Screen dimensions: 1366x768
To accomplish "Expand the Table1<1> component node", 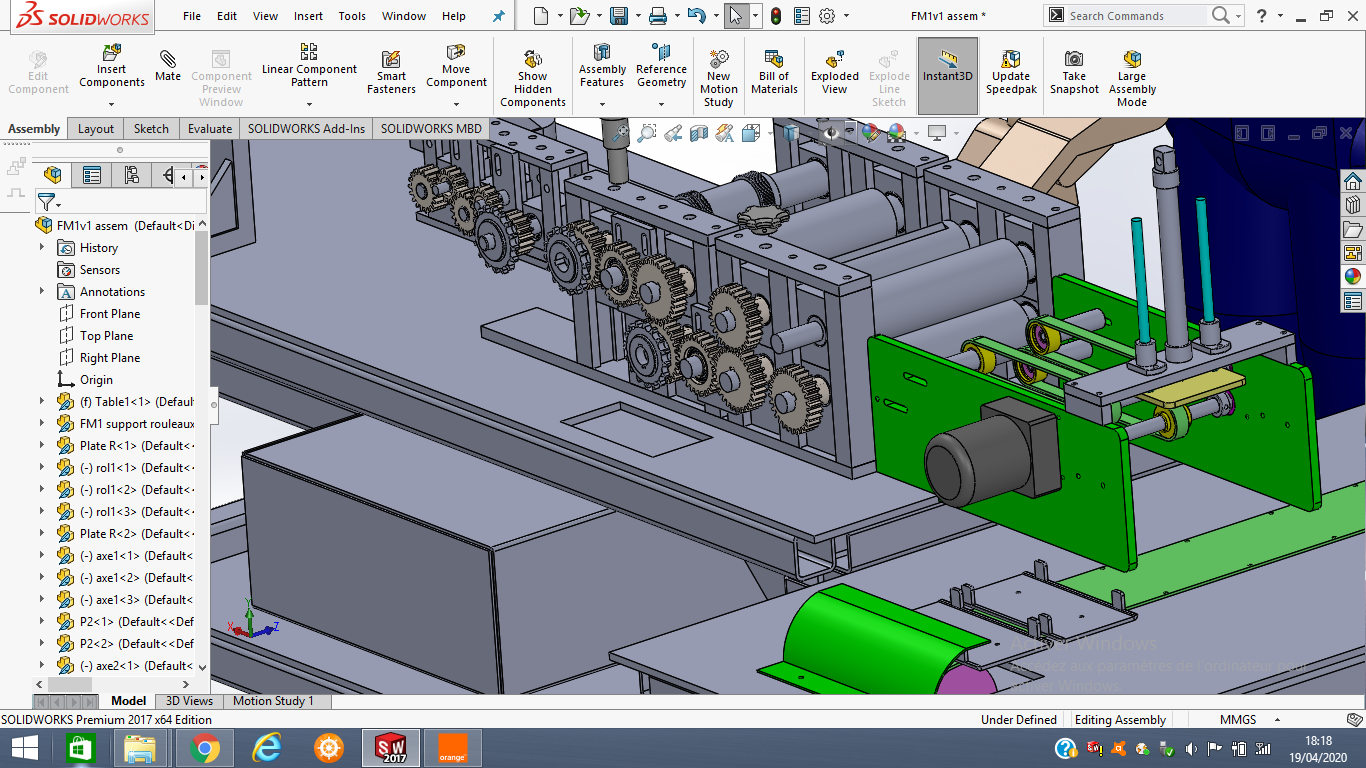I will coord(42,401).
